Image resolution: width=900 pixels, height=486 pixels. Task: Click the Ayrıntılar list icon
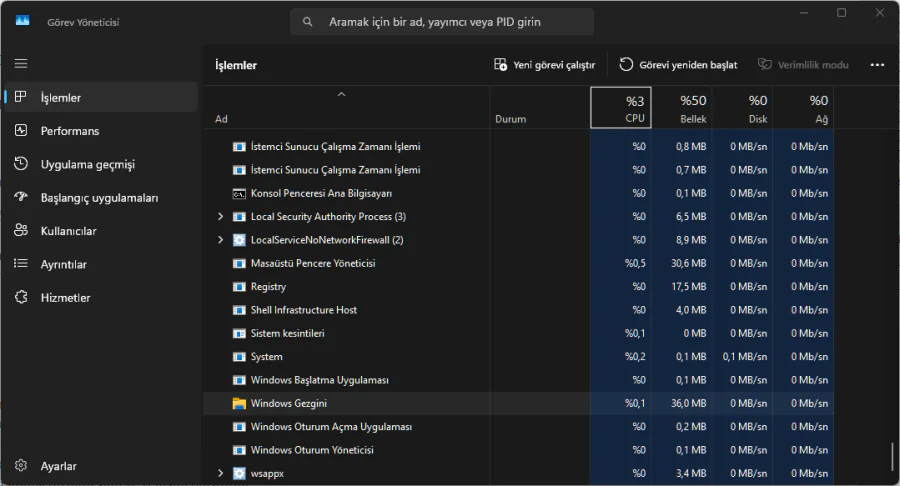[21, 263]
